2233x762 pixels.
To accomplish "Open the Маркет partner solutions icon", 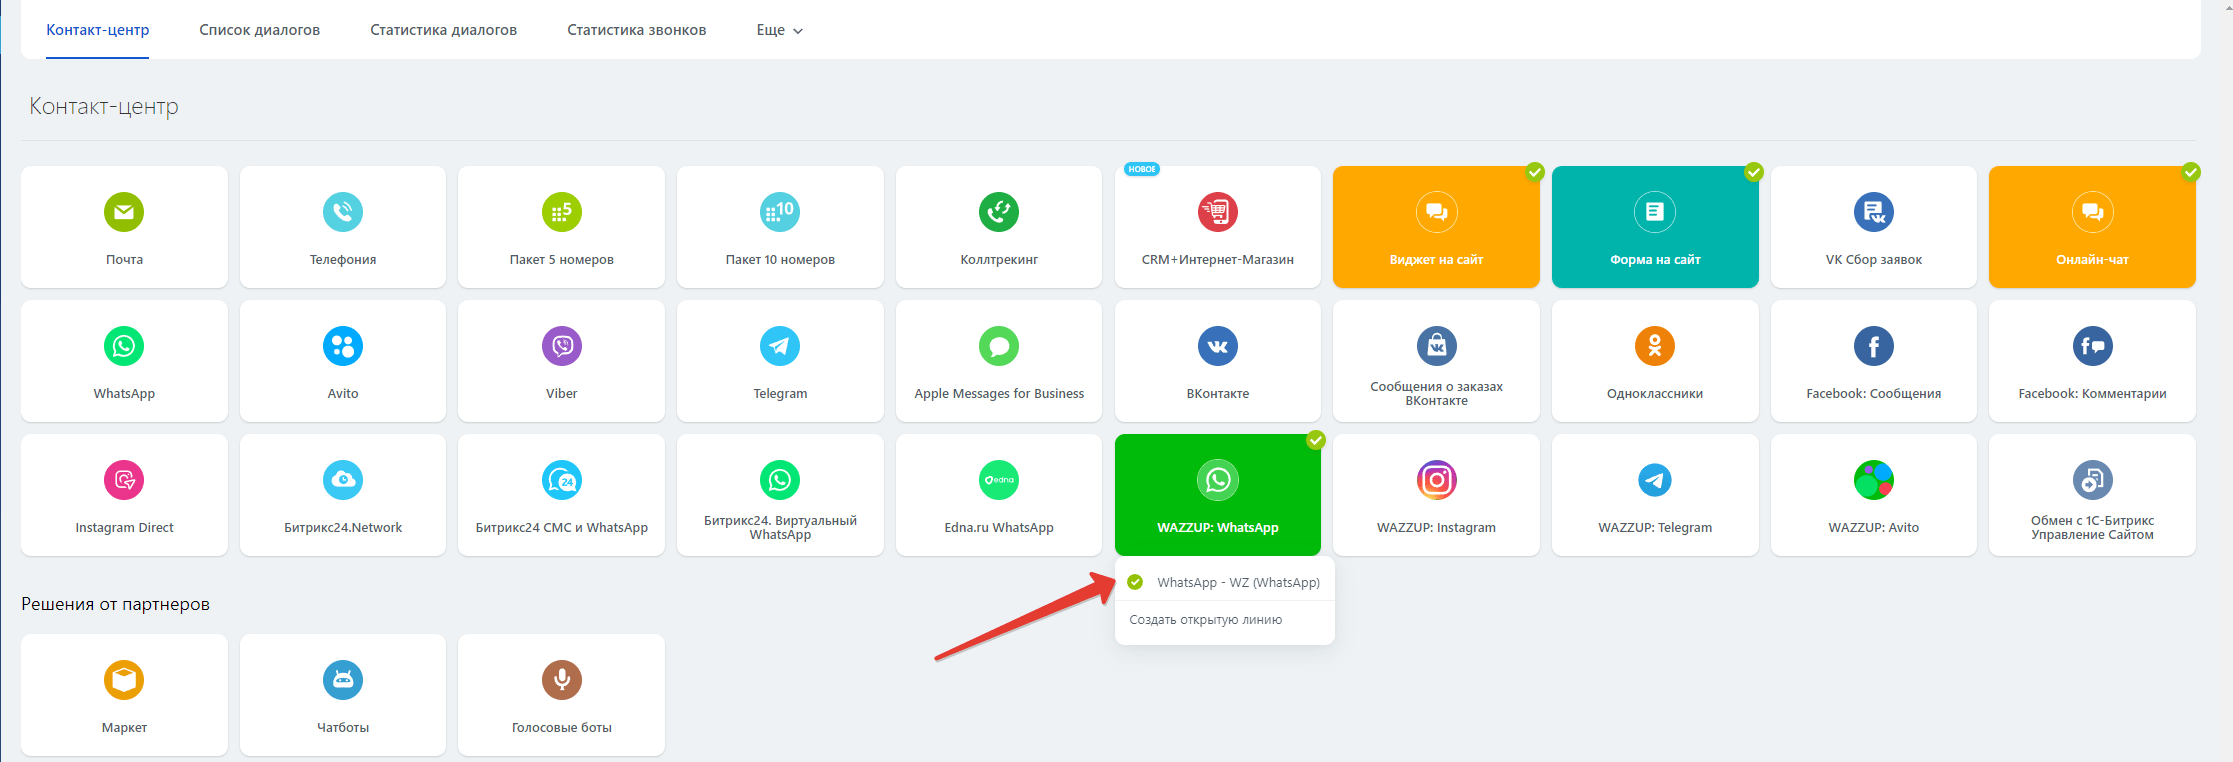I will pyautogui.click(x=124, y=680).
